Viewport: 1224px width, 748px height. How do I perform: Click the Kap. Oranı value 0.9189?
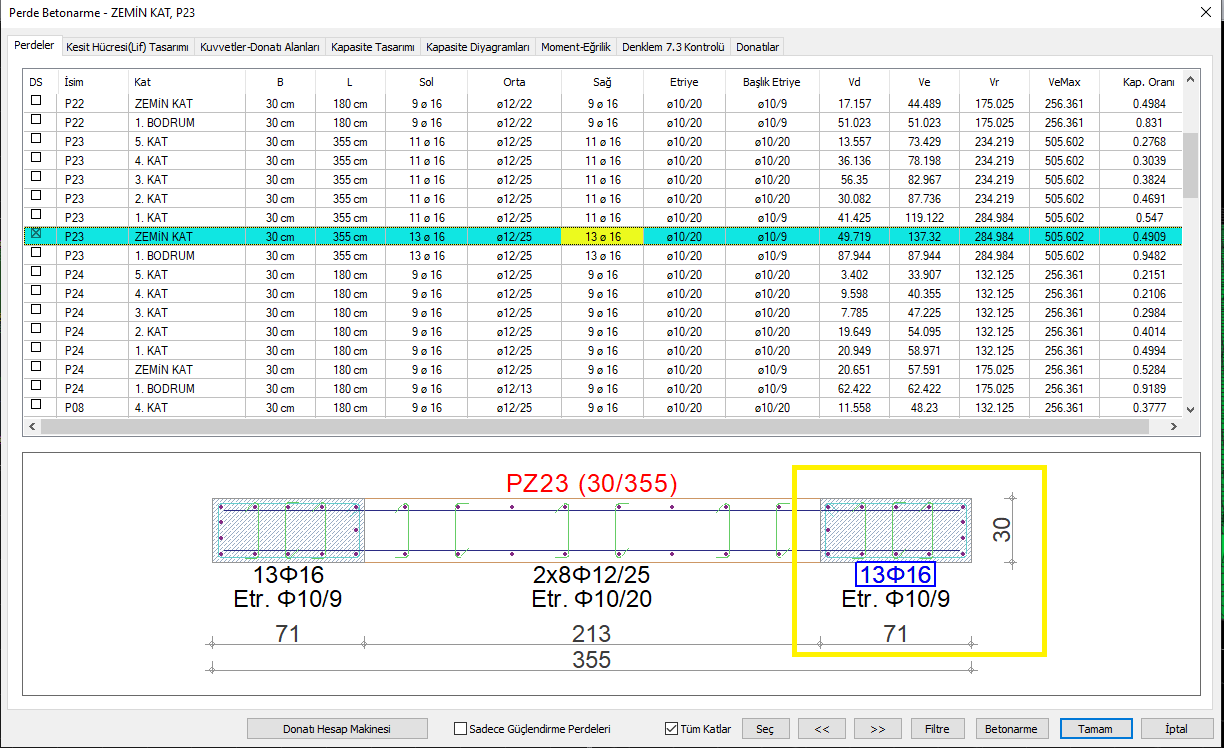[1150, 389]
